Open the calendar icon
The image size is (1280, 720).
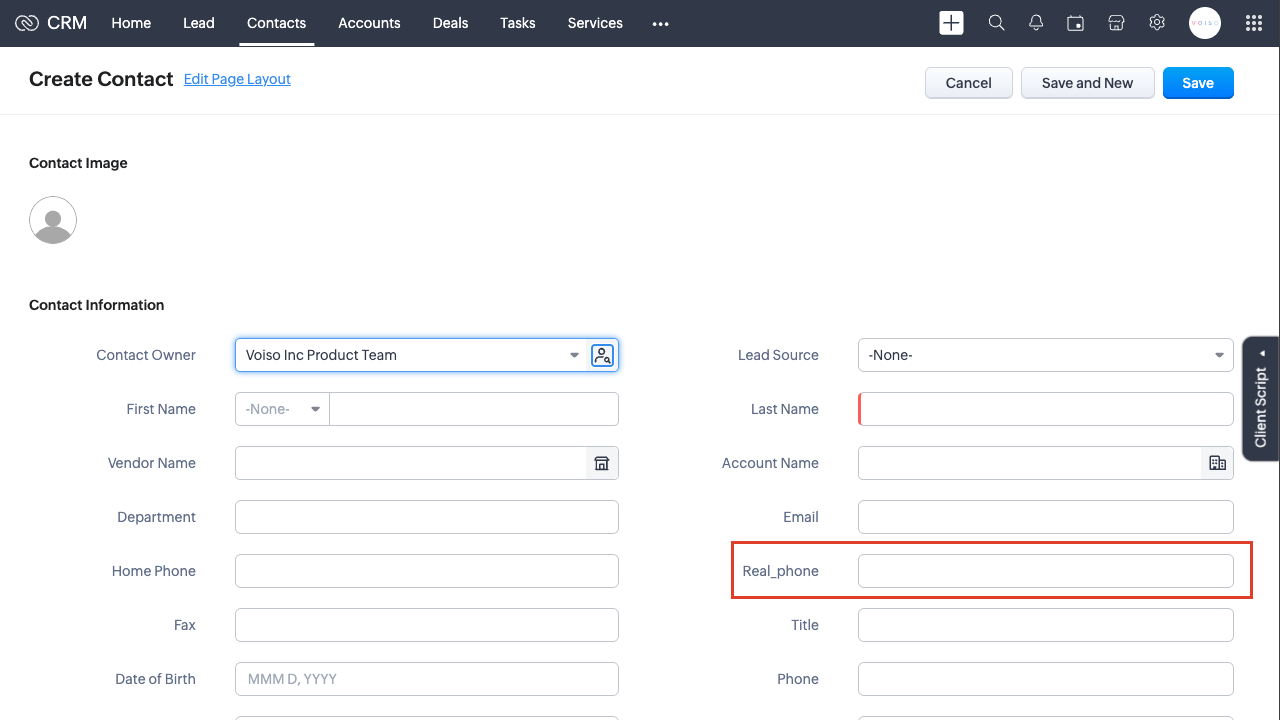click(x=1075, y=22)
